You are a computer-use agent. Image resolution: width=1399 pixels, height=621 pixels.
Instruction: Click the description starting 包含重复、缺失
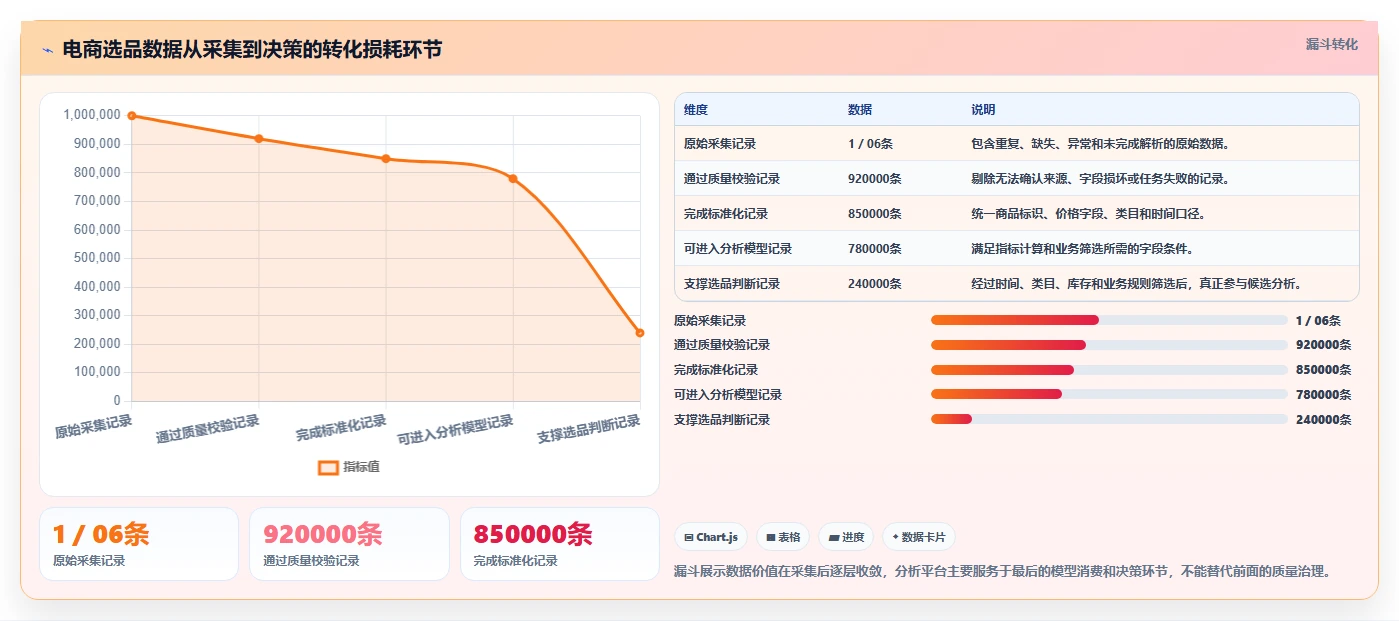click(1100, 144)
